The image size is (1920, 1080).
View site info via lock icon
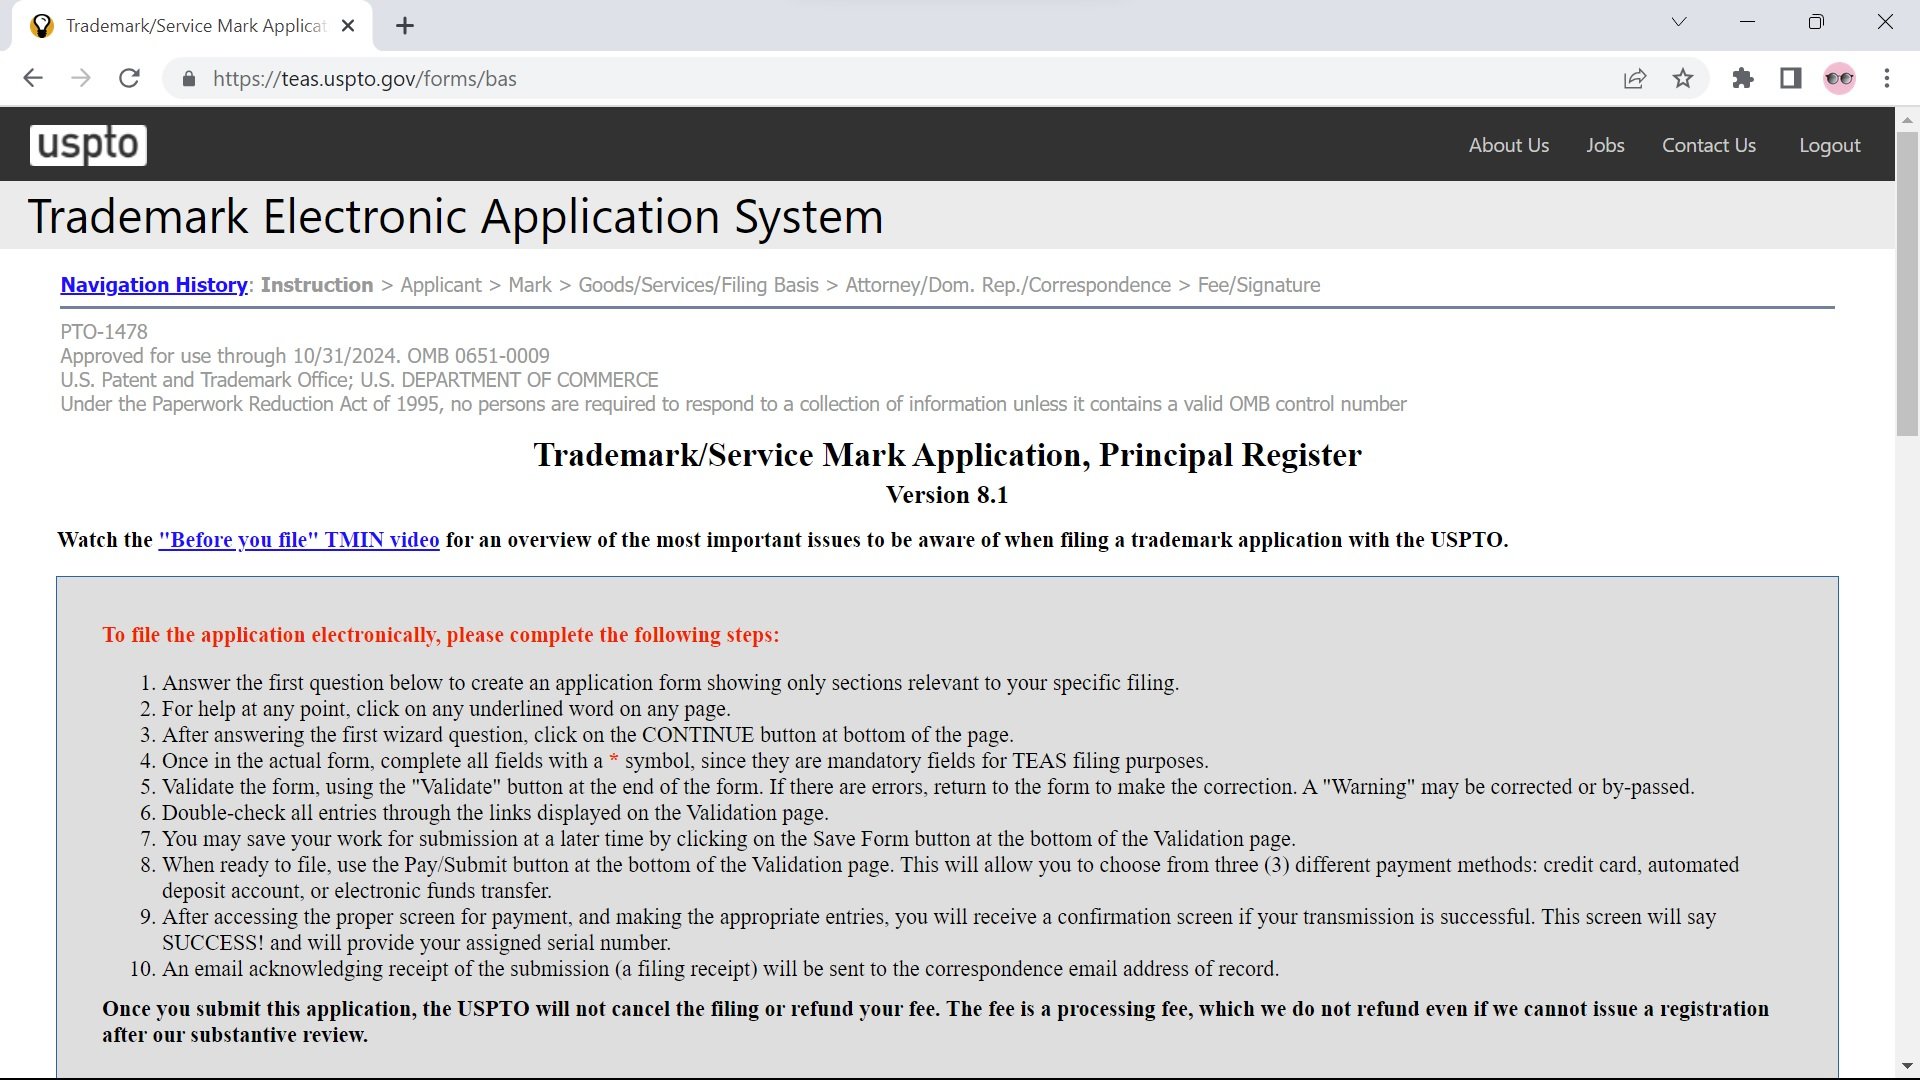pyautogui.click(x=188, y=78)
